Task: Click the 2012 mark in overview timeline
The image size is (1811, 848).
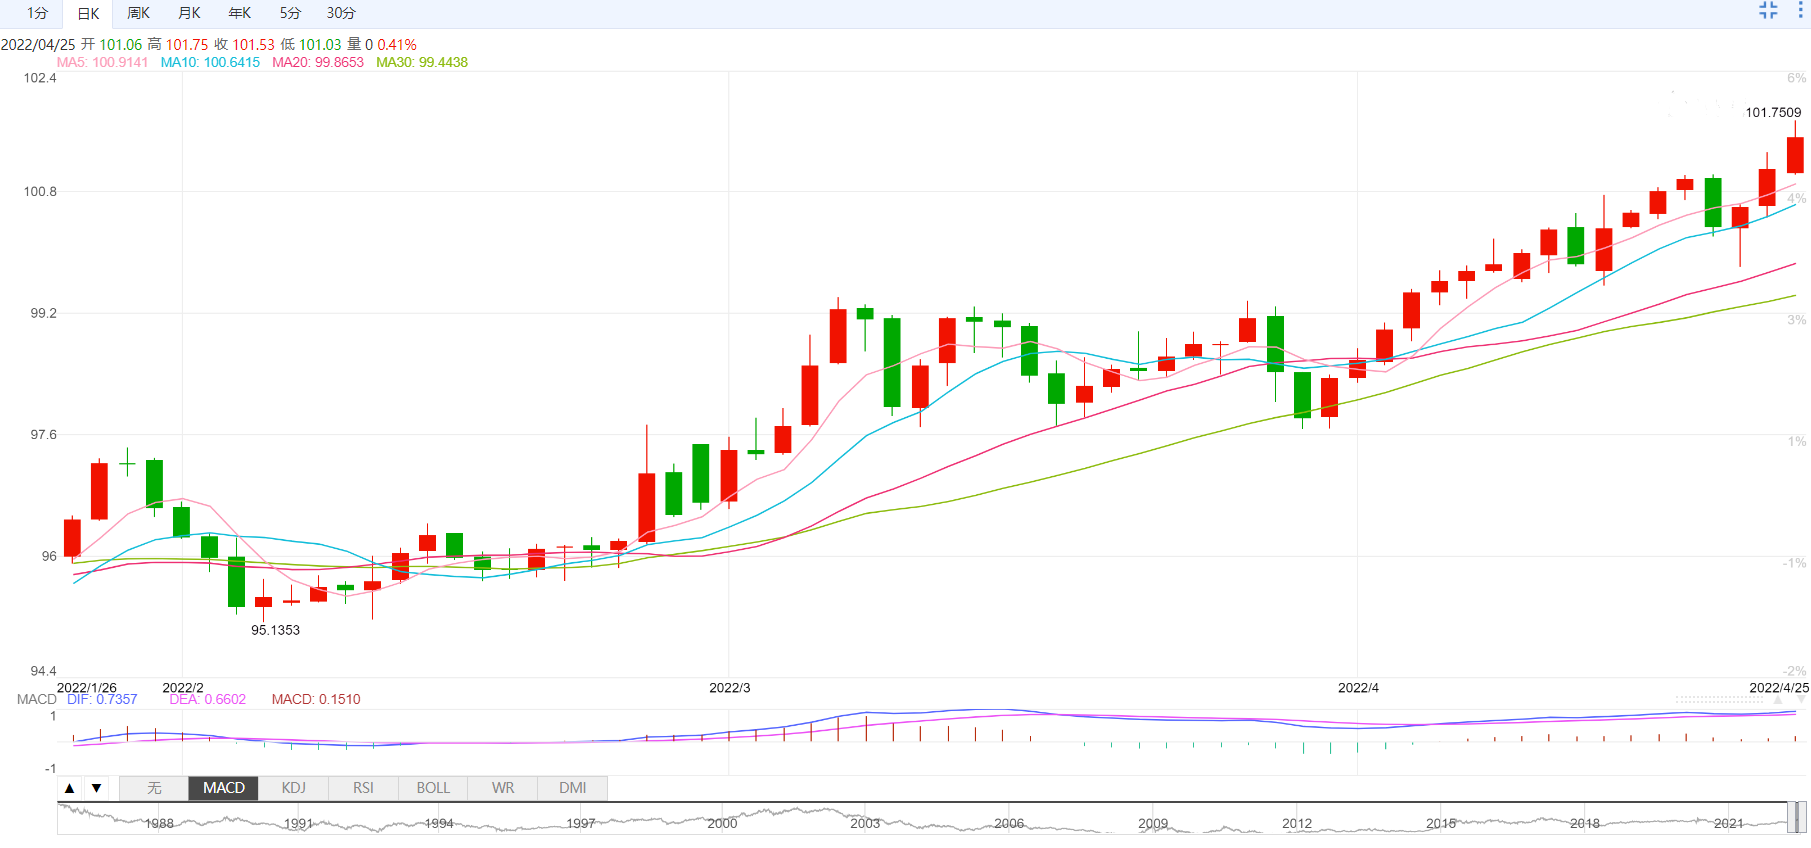Action: (x=1297, y=824)
